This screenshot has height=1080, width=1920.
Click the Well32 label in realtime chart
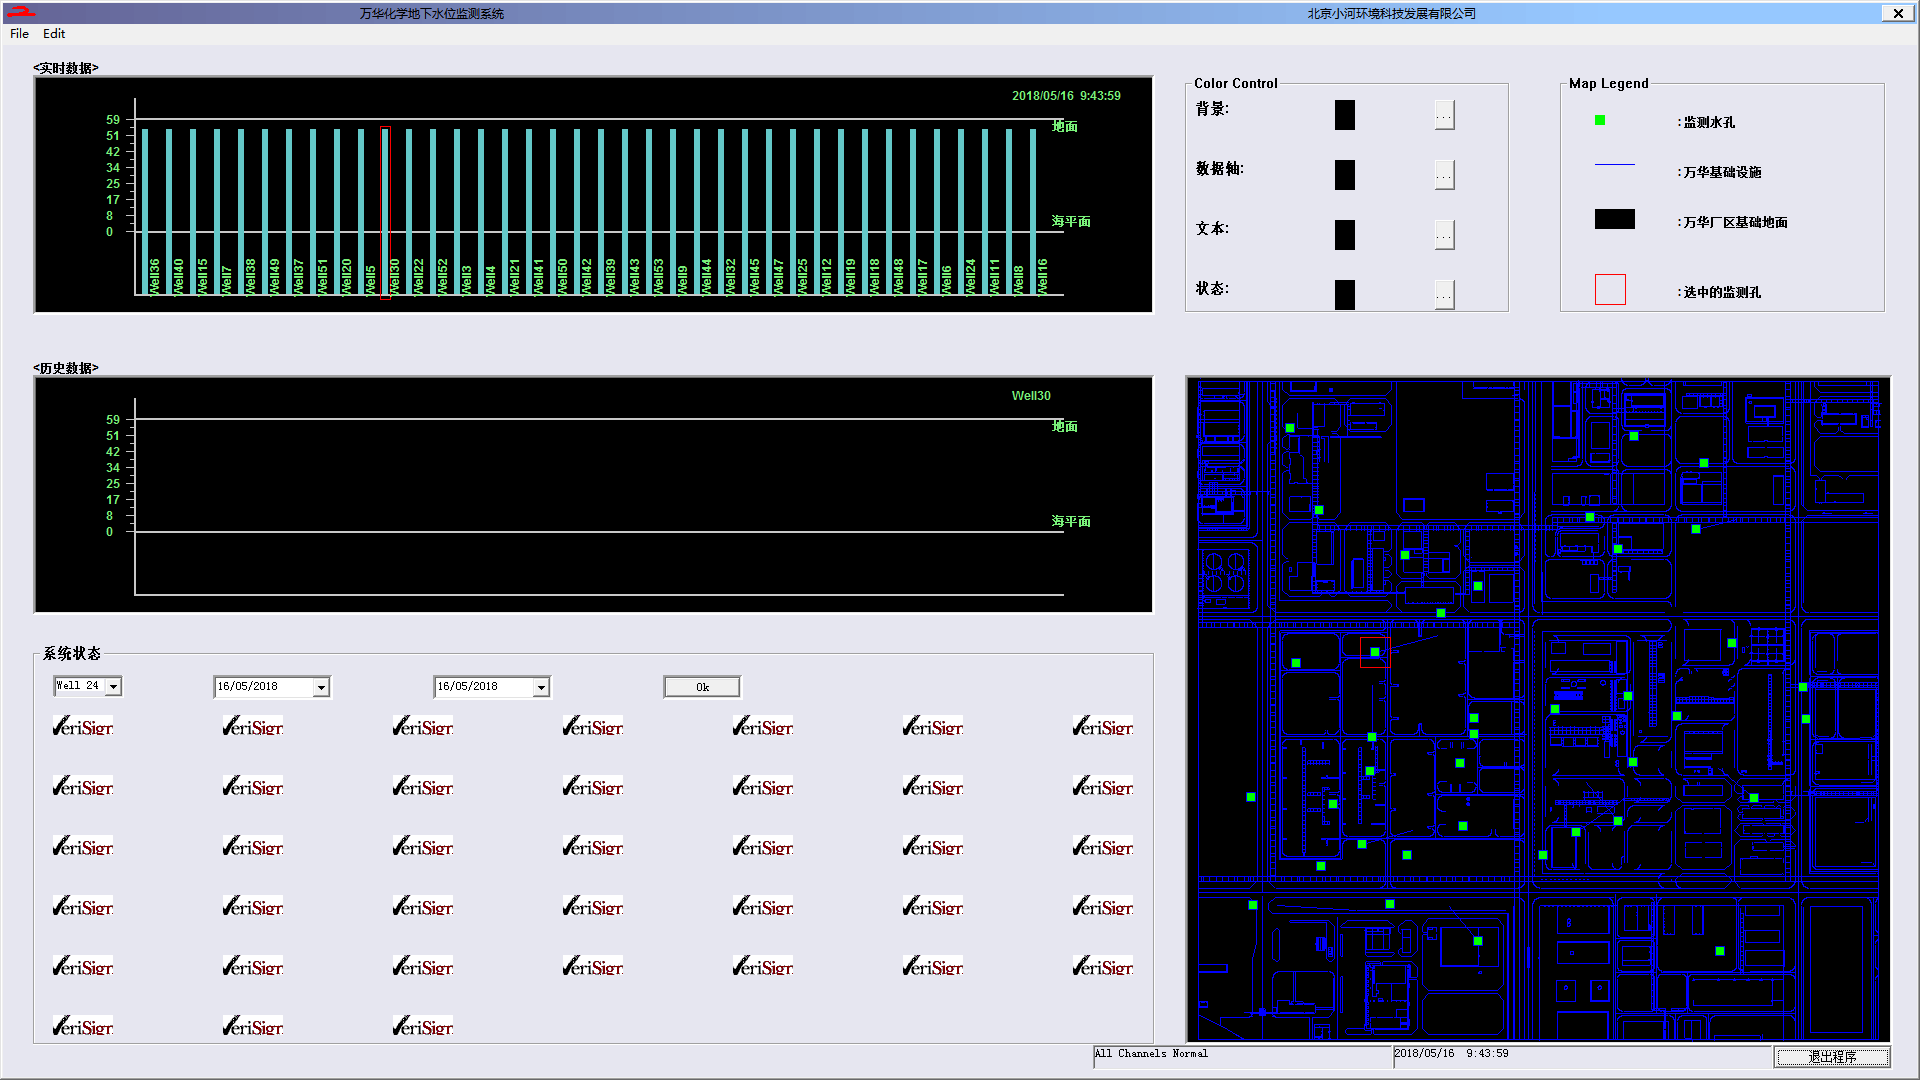pos(731,276)
